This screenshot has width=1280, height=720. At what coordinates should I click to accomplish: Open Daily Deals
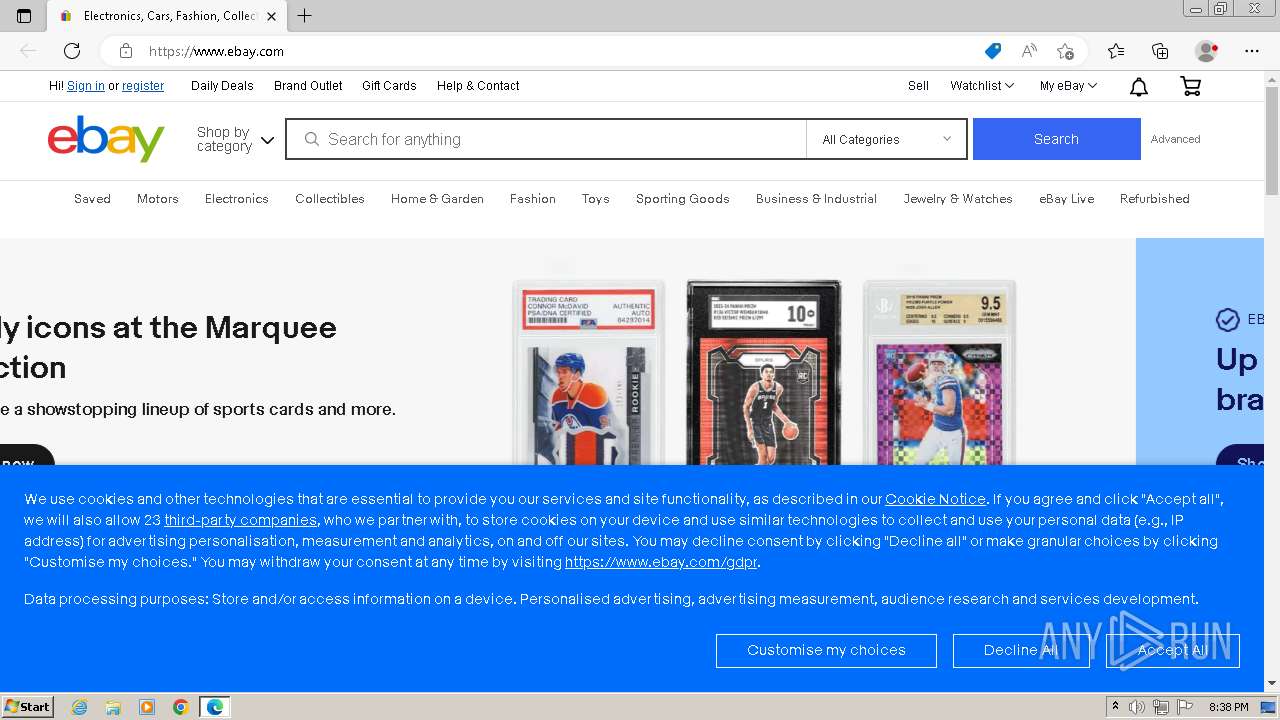click(x=222, y=86)
